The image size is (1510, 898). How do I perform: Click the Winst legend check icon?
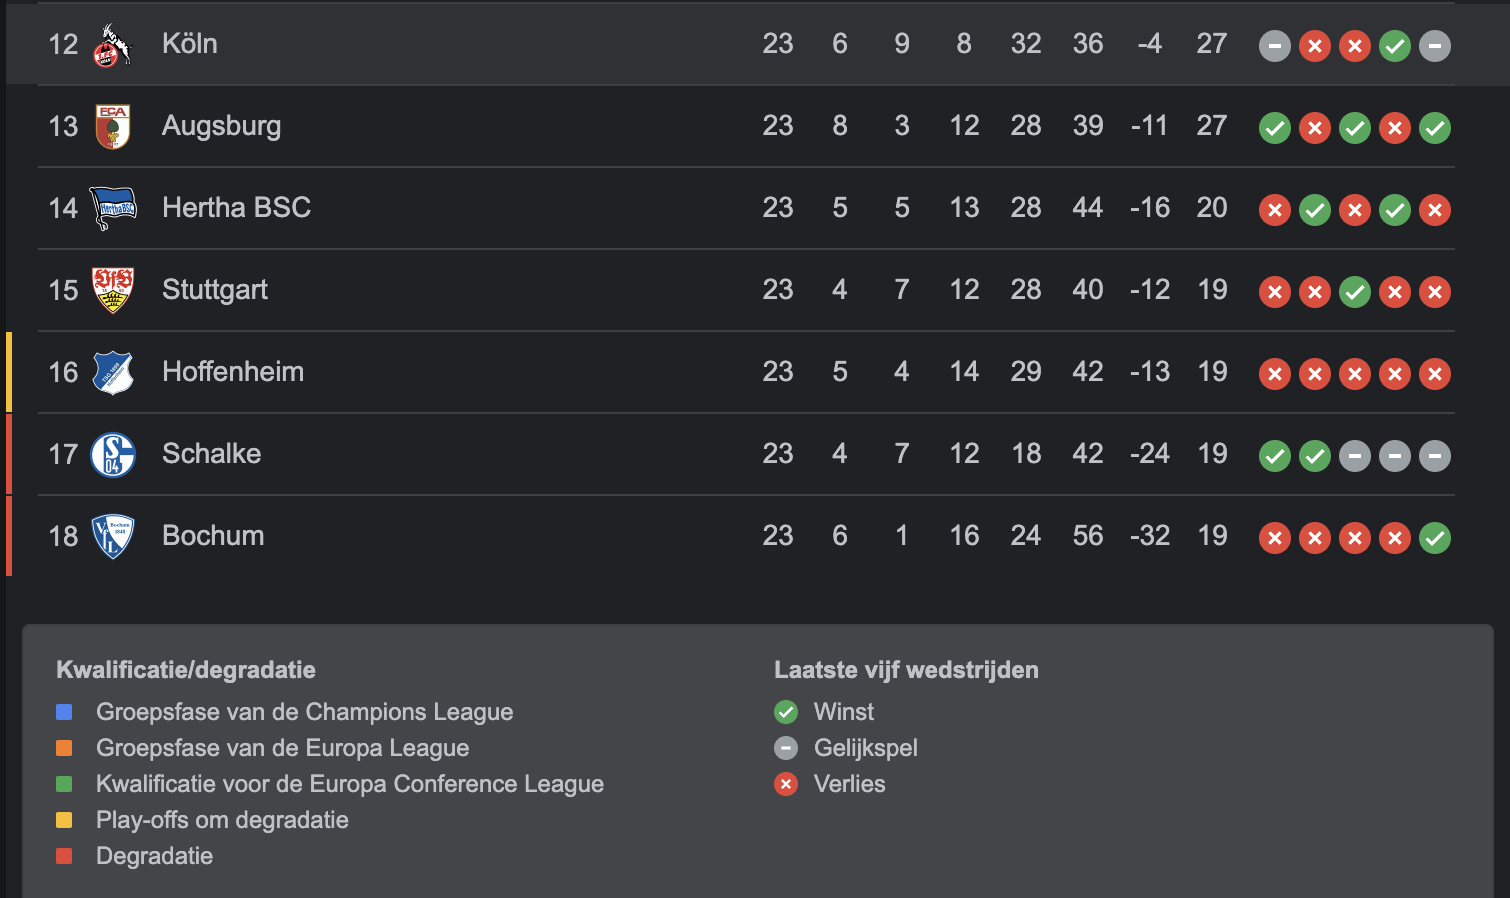click(x=786, y=712)
